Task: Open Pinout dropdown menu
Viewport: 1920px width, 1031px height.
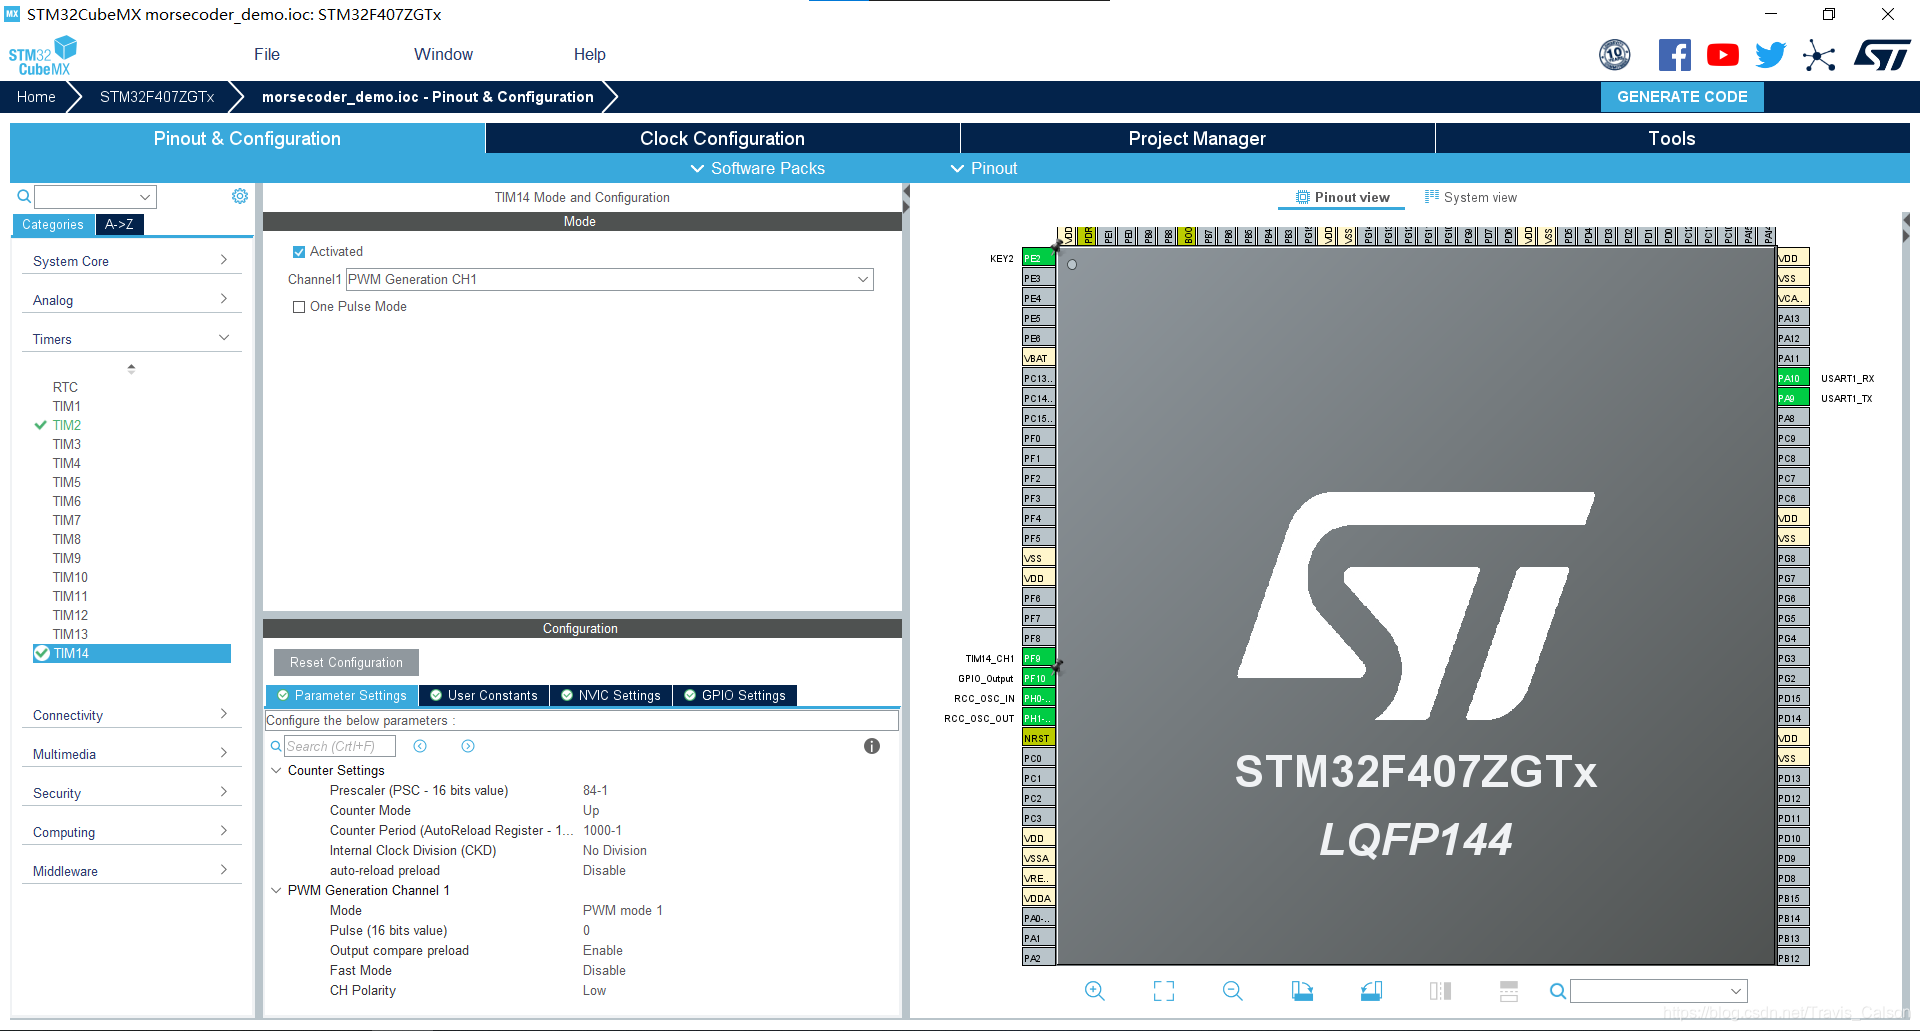Action: [x=984, y=168]
